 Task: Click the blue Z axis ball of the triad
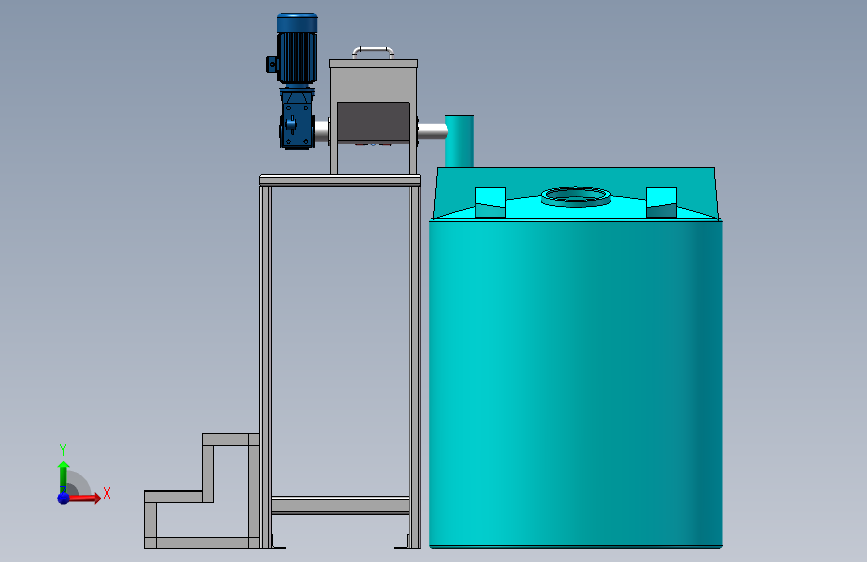[x=64, y=498]
